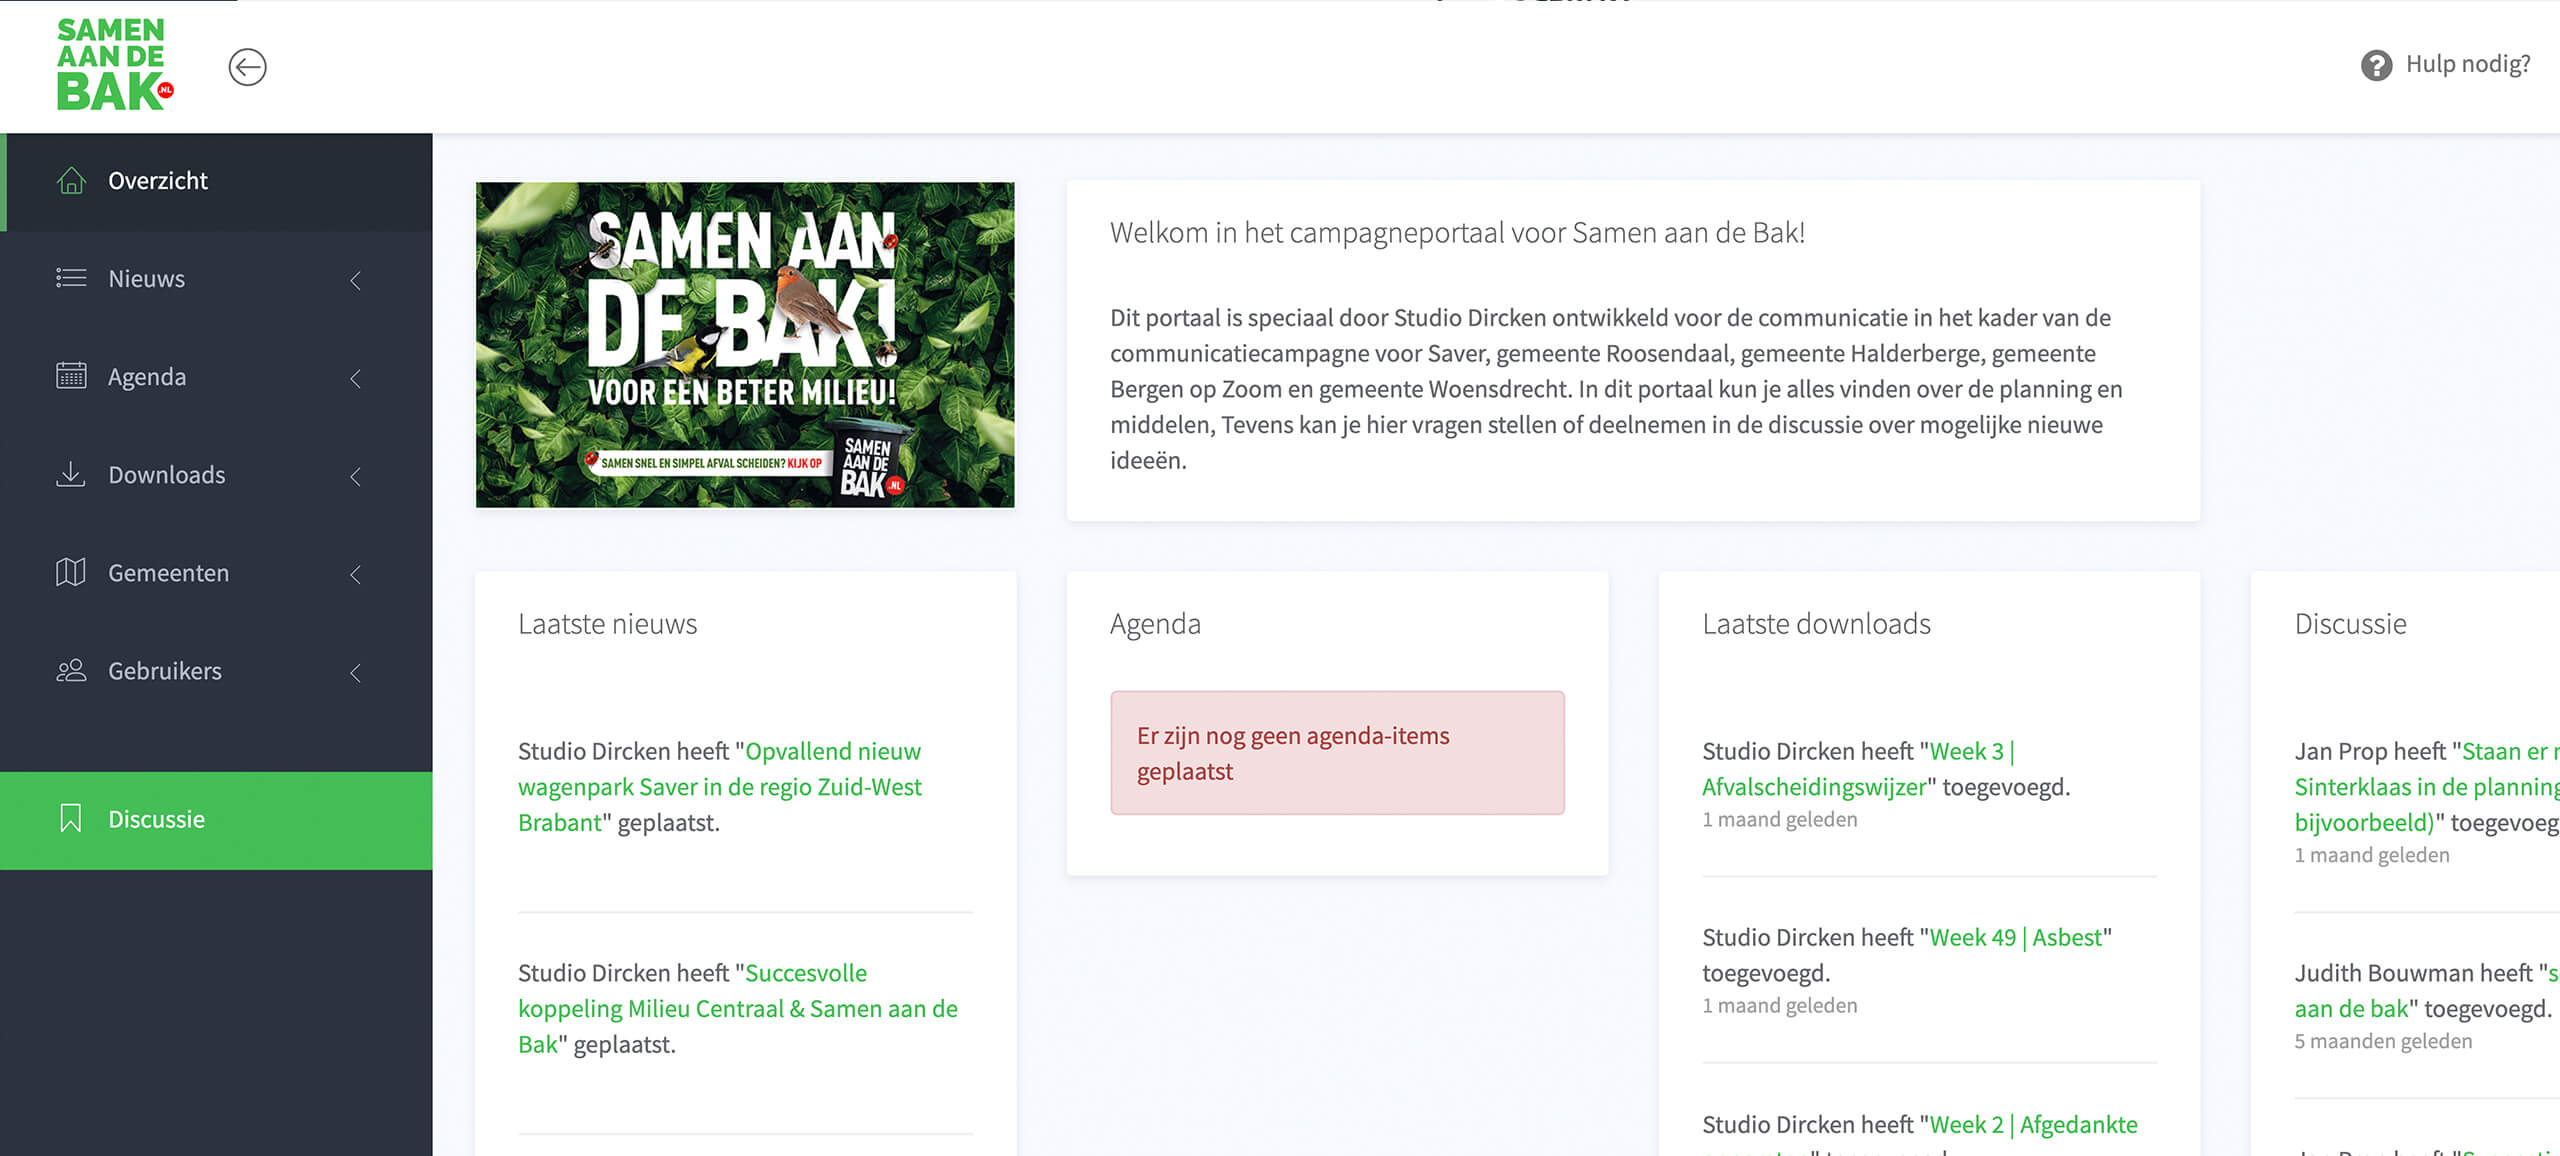
Task: Click the Gemeenten map icon
Action: 71,572
